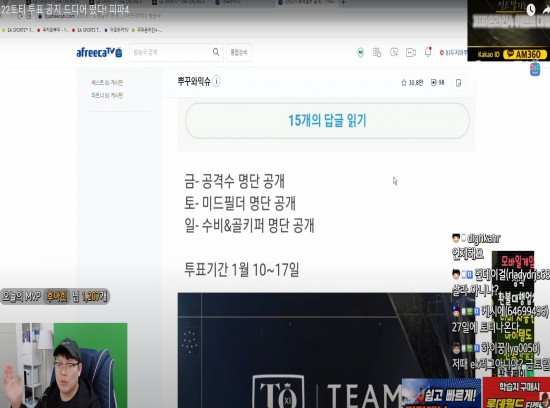
Task: Click the 오늘의 MVP overlay badge
Action: (55, 297)
